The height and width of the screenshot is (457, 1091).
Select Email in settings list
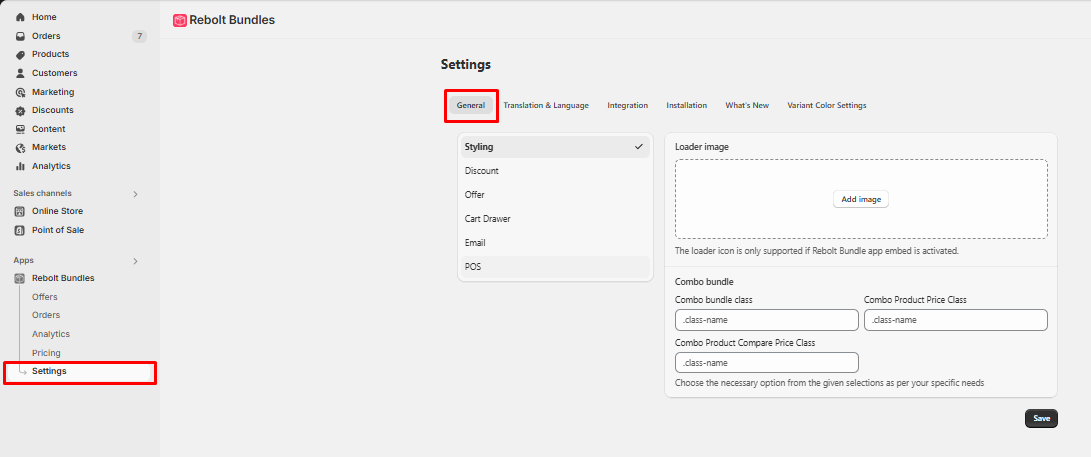click(x=555, y=243)
